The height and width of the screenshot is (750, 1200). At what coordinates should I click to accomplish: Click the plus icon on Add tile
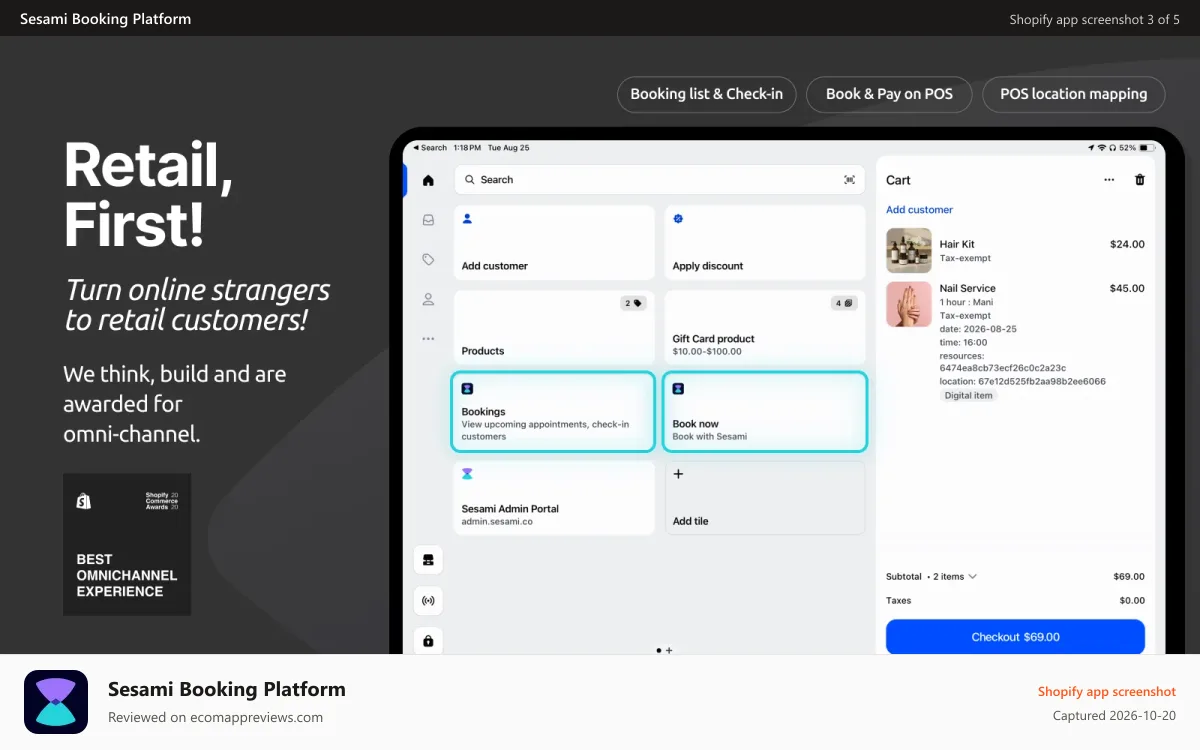pos(678,474)
